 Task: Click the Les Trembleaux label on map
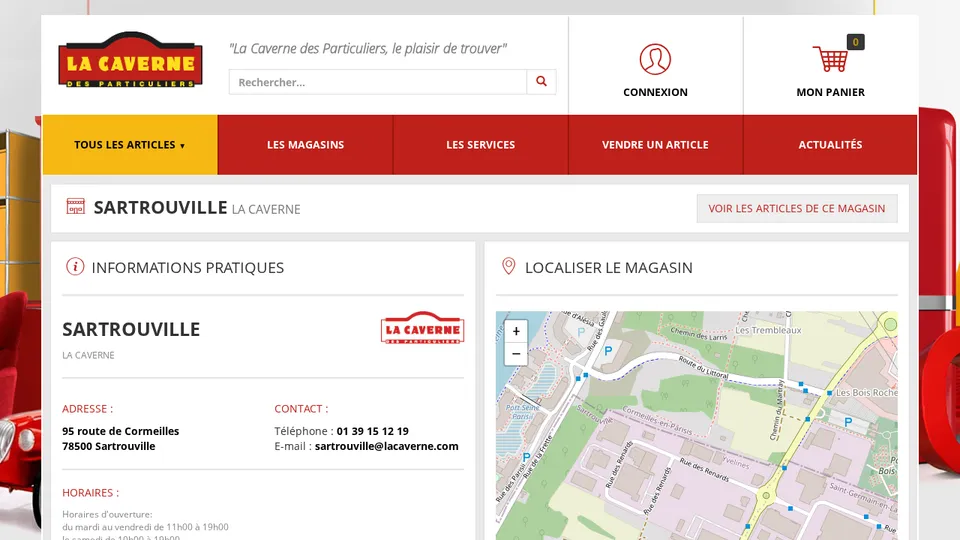pyautogui.click(x=768, y=330)
